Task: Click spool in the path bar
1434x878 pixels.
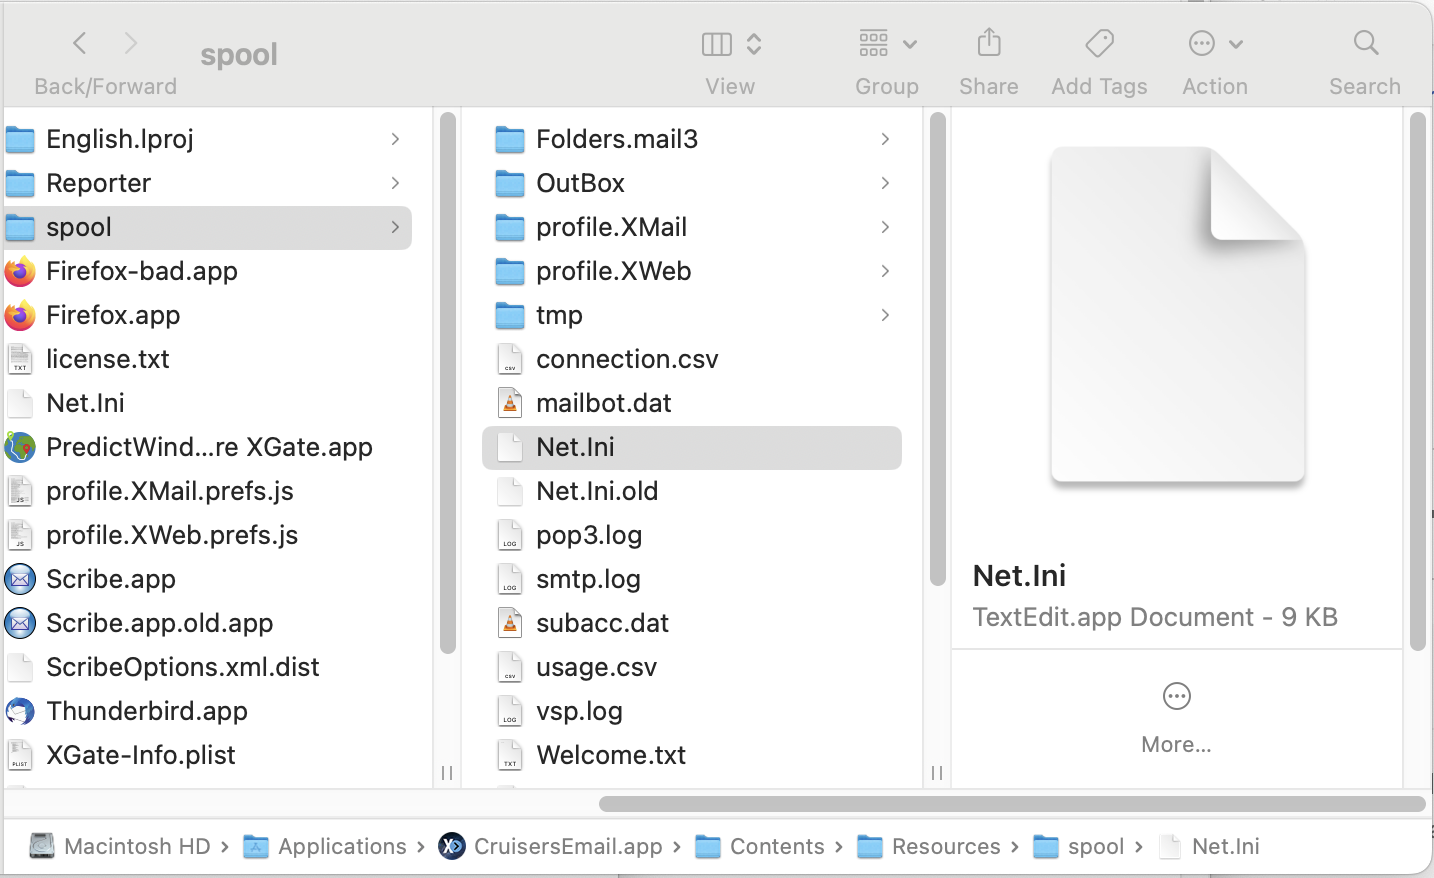Action: coord(1096,847)
